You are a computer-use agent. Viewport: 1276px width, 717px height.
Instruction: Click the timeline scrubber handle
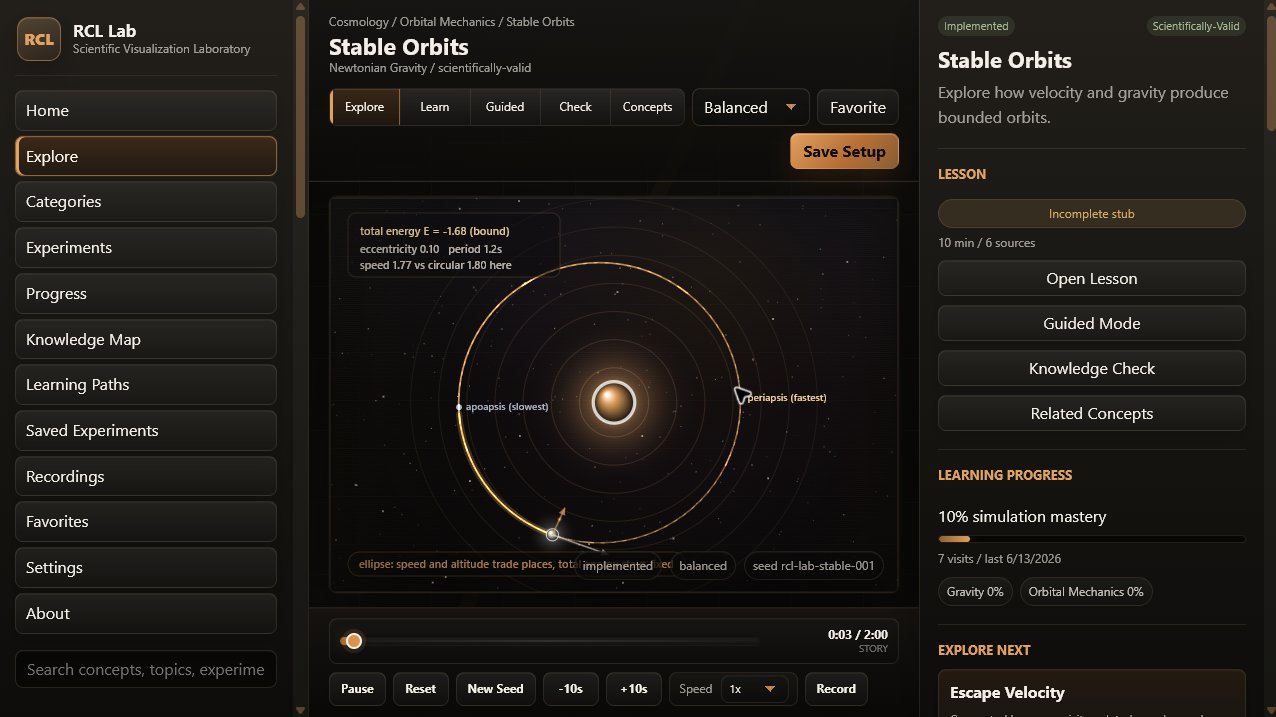(x=353, y=641)
